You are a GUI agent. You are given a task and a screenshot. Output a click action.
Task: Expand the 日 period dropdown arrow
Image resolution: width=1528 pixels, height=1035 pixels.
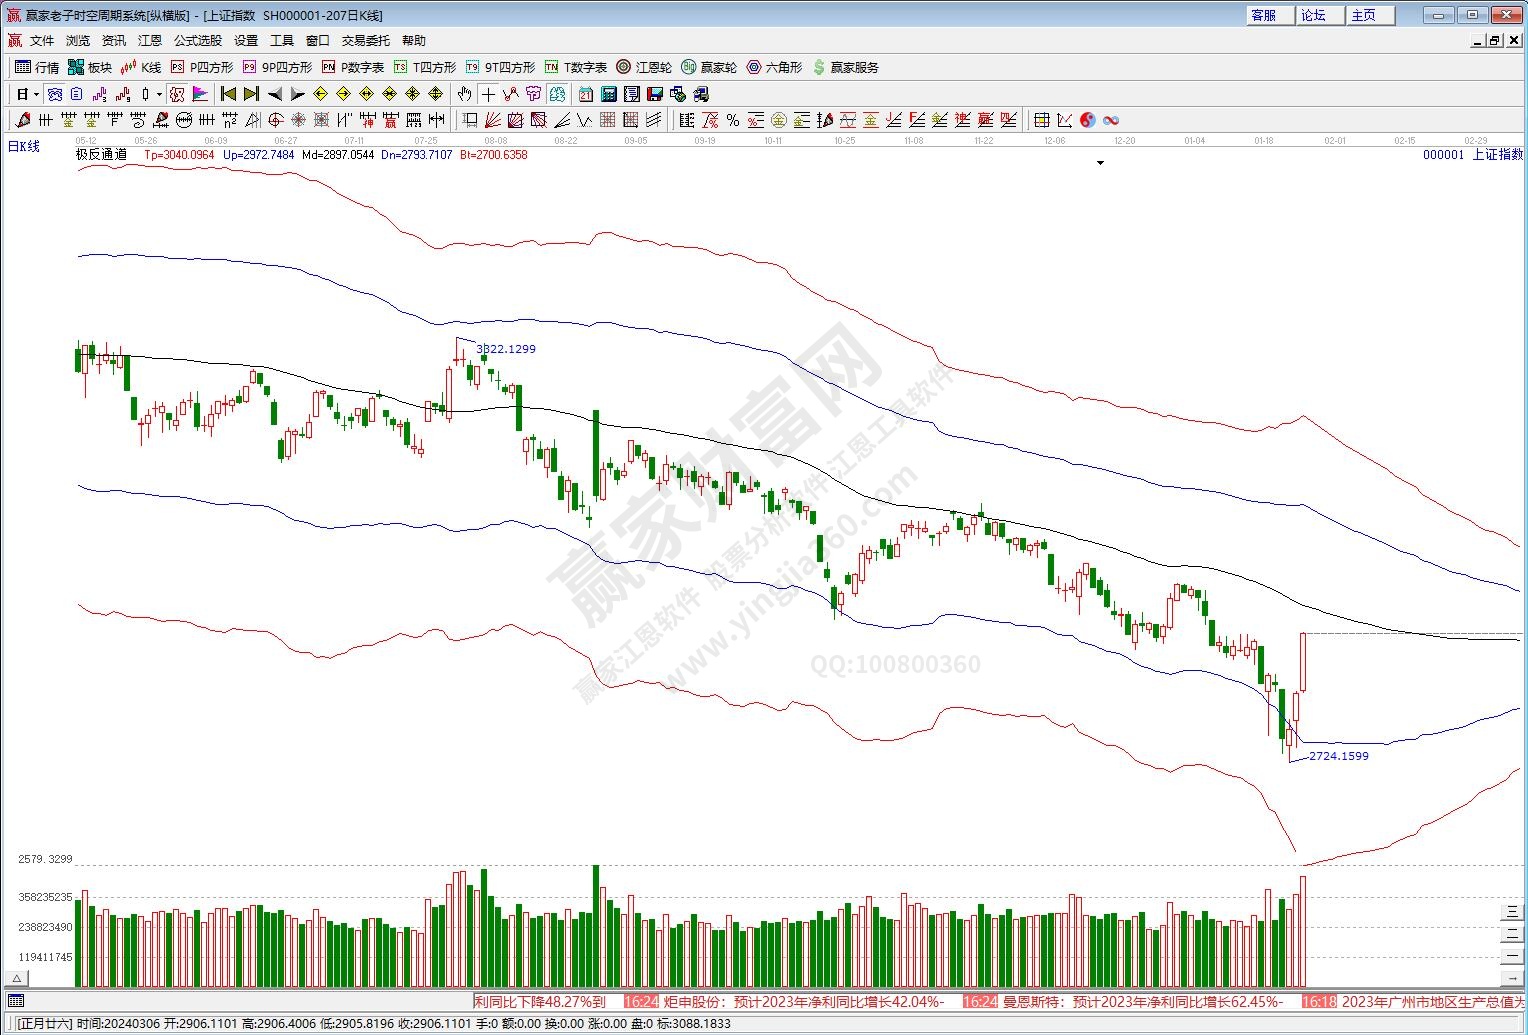click(x=37, y=94)
